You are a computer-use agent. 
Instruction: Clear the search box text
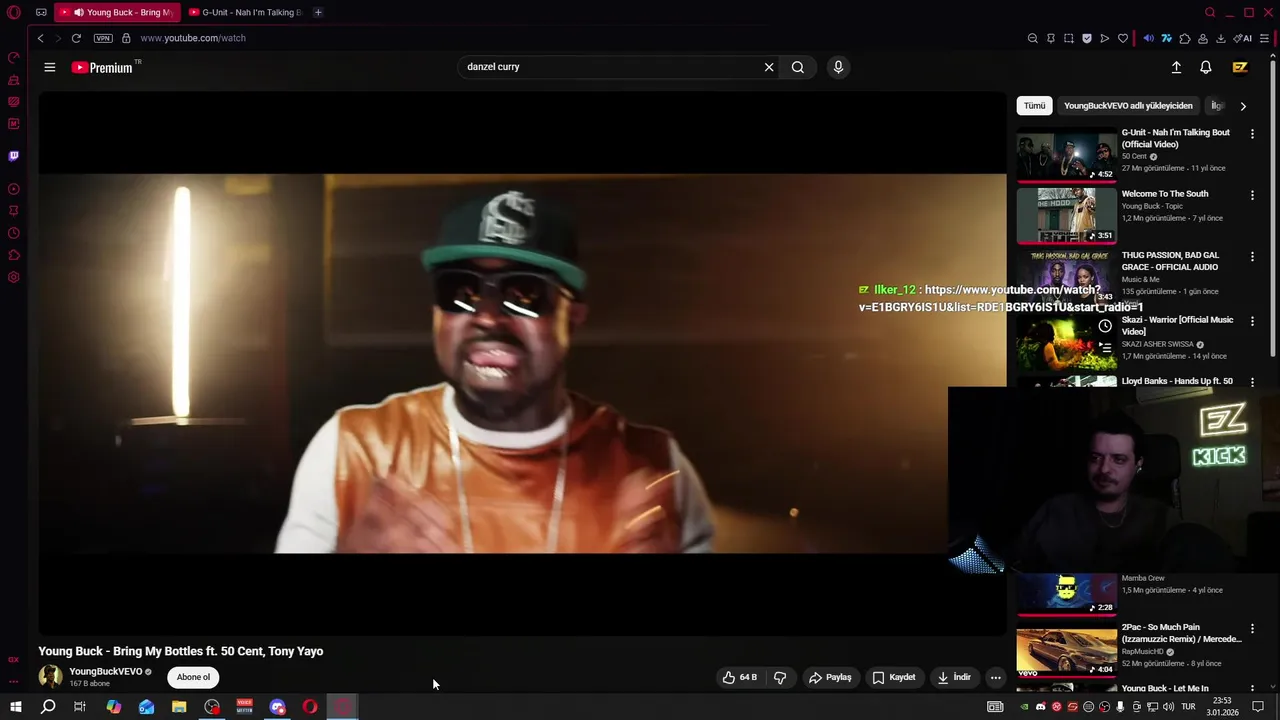769,67
